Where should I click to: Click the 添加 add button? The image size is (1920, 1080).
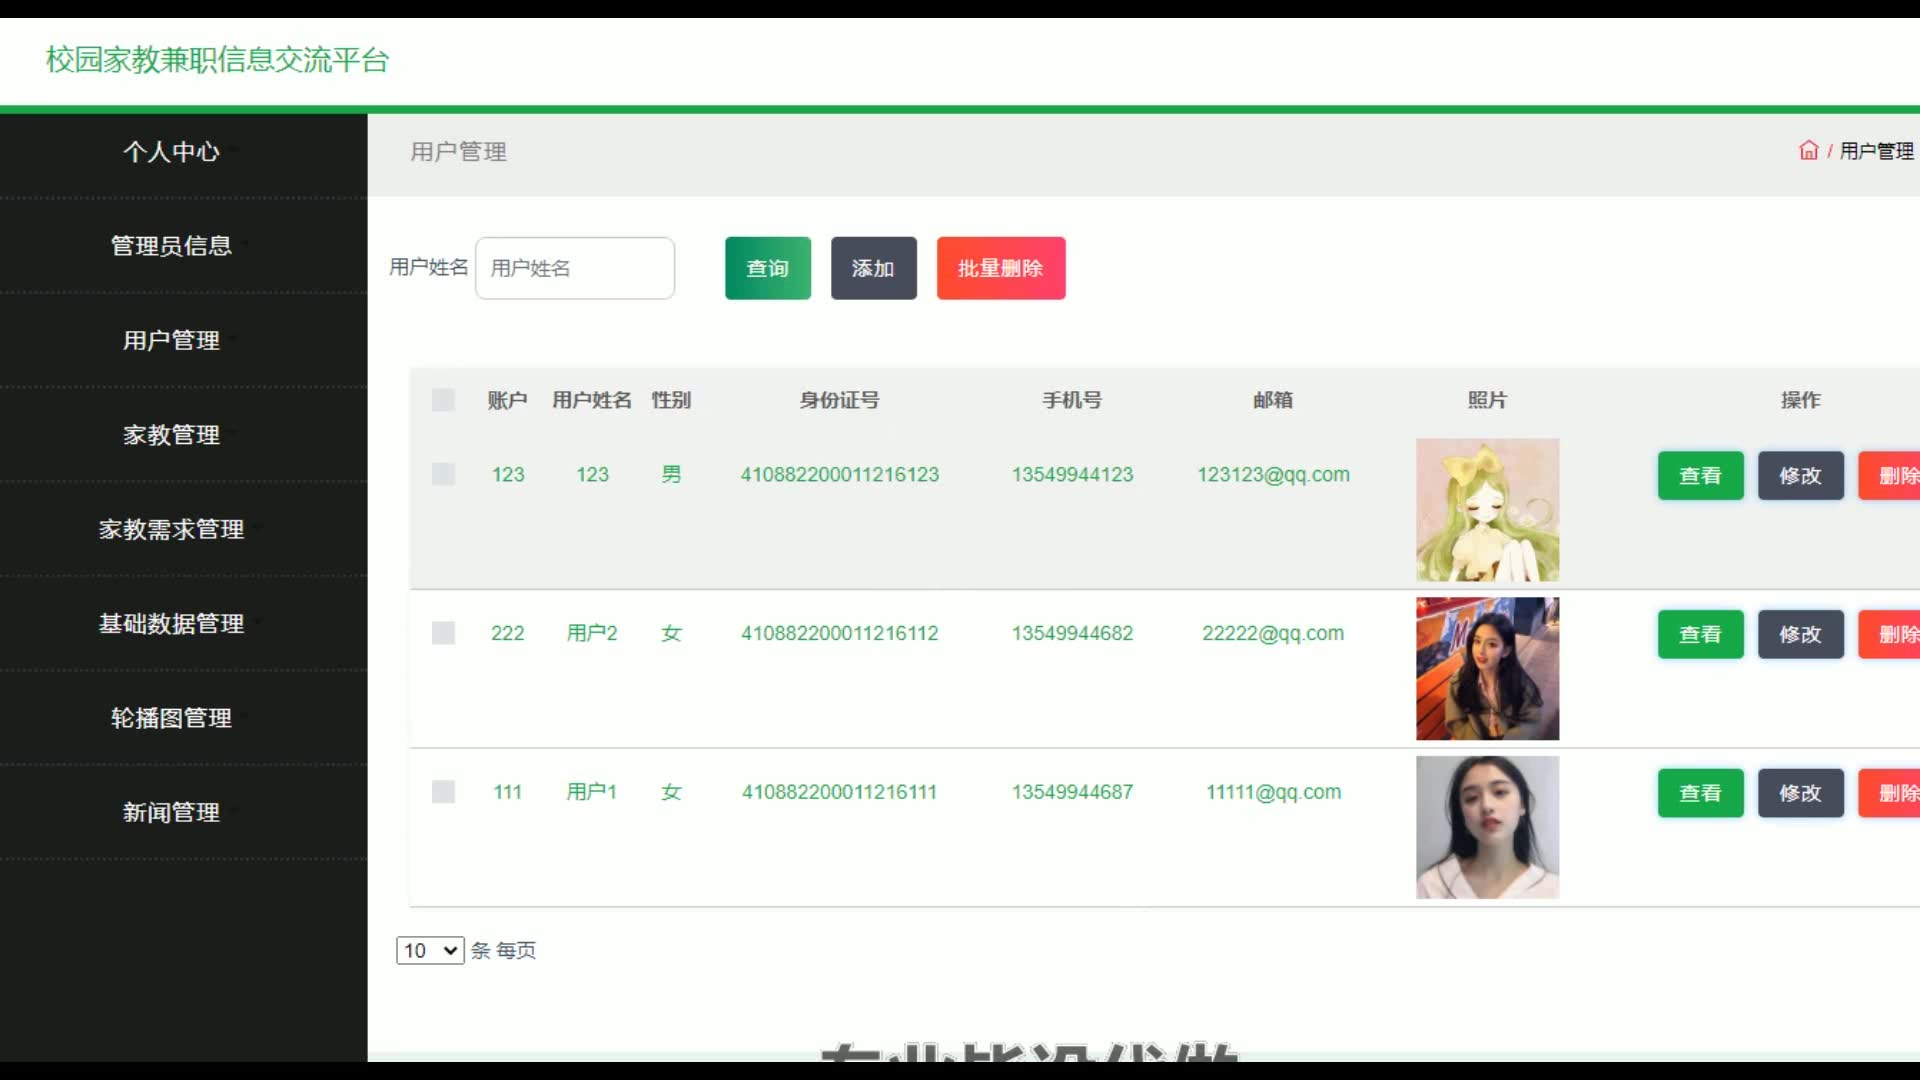coord(873,268)
